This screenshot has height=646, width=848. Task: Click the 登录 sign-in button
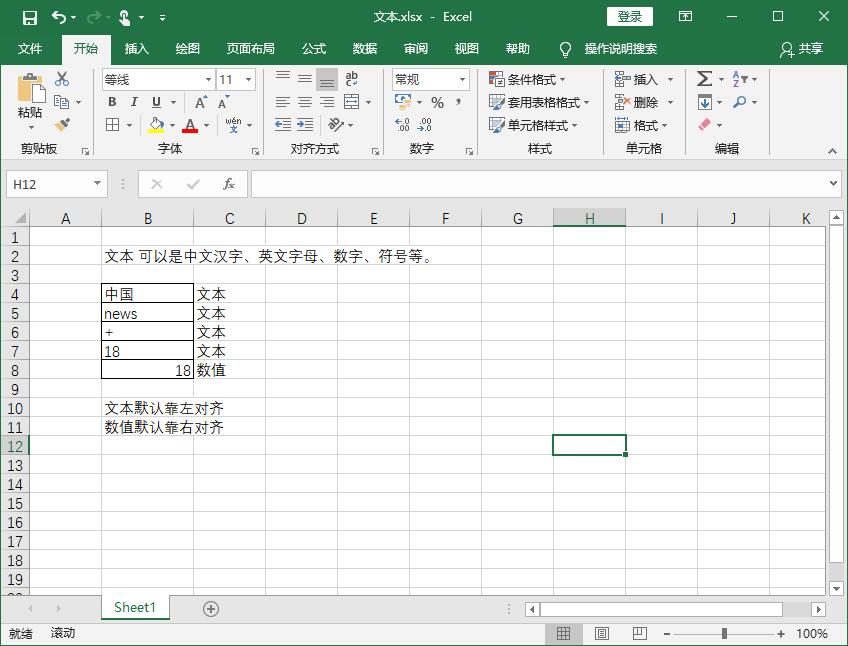tap(630, 17)
